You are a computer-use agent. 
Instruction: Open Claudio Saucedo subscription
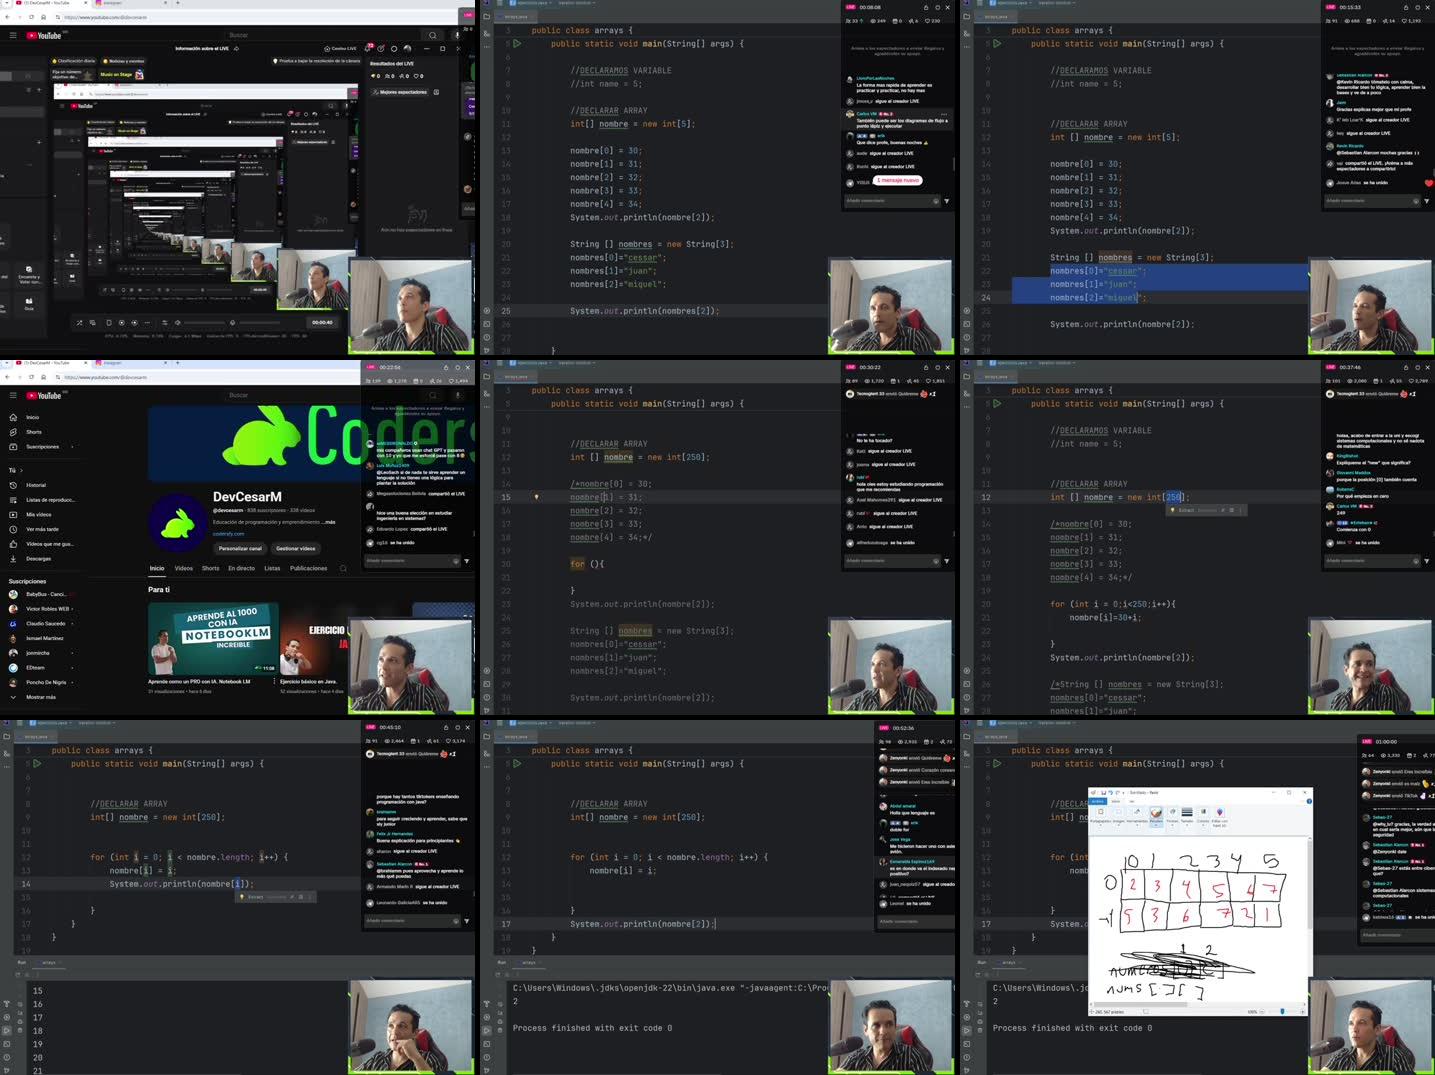38,623
